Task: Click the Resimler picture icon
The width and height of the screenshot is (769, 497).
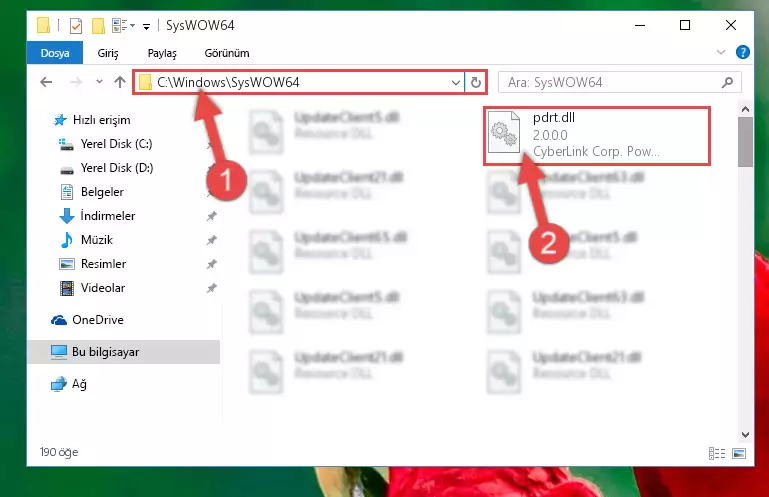Action: 67,264
